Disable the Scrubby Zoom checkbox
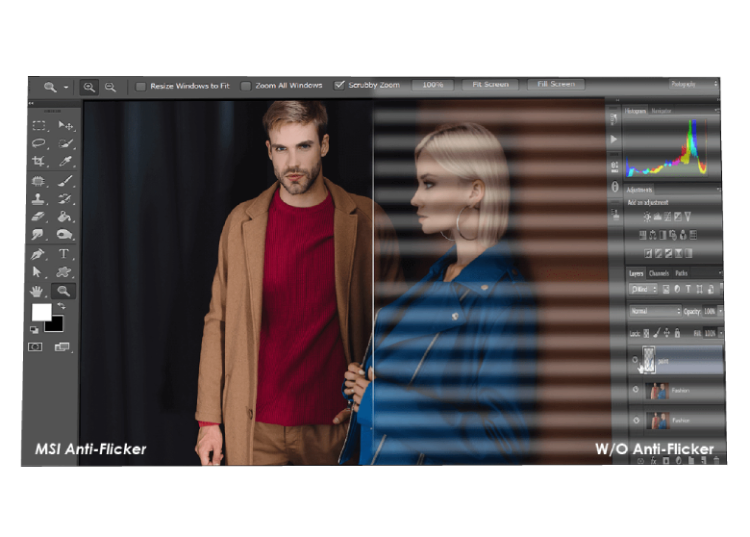Screen dimensions: 750x537 point(339,85)
